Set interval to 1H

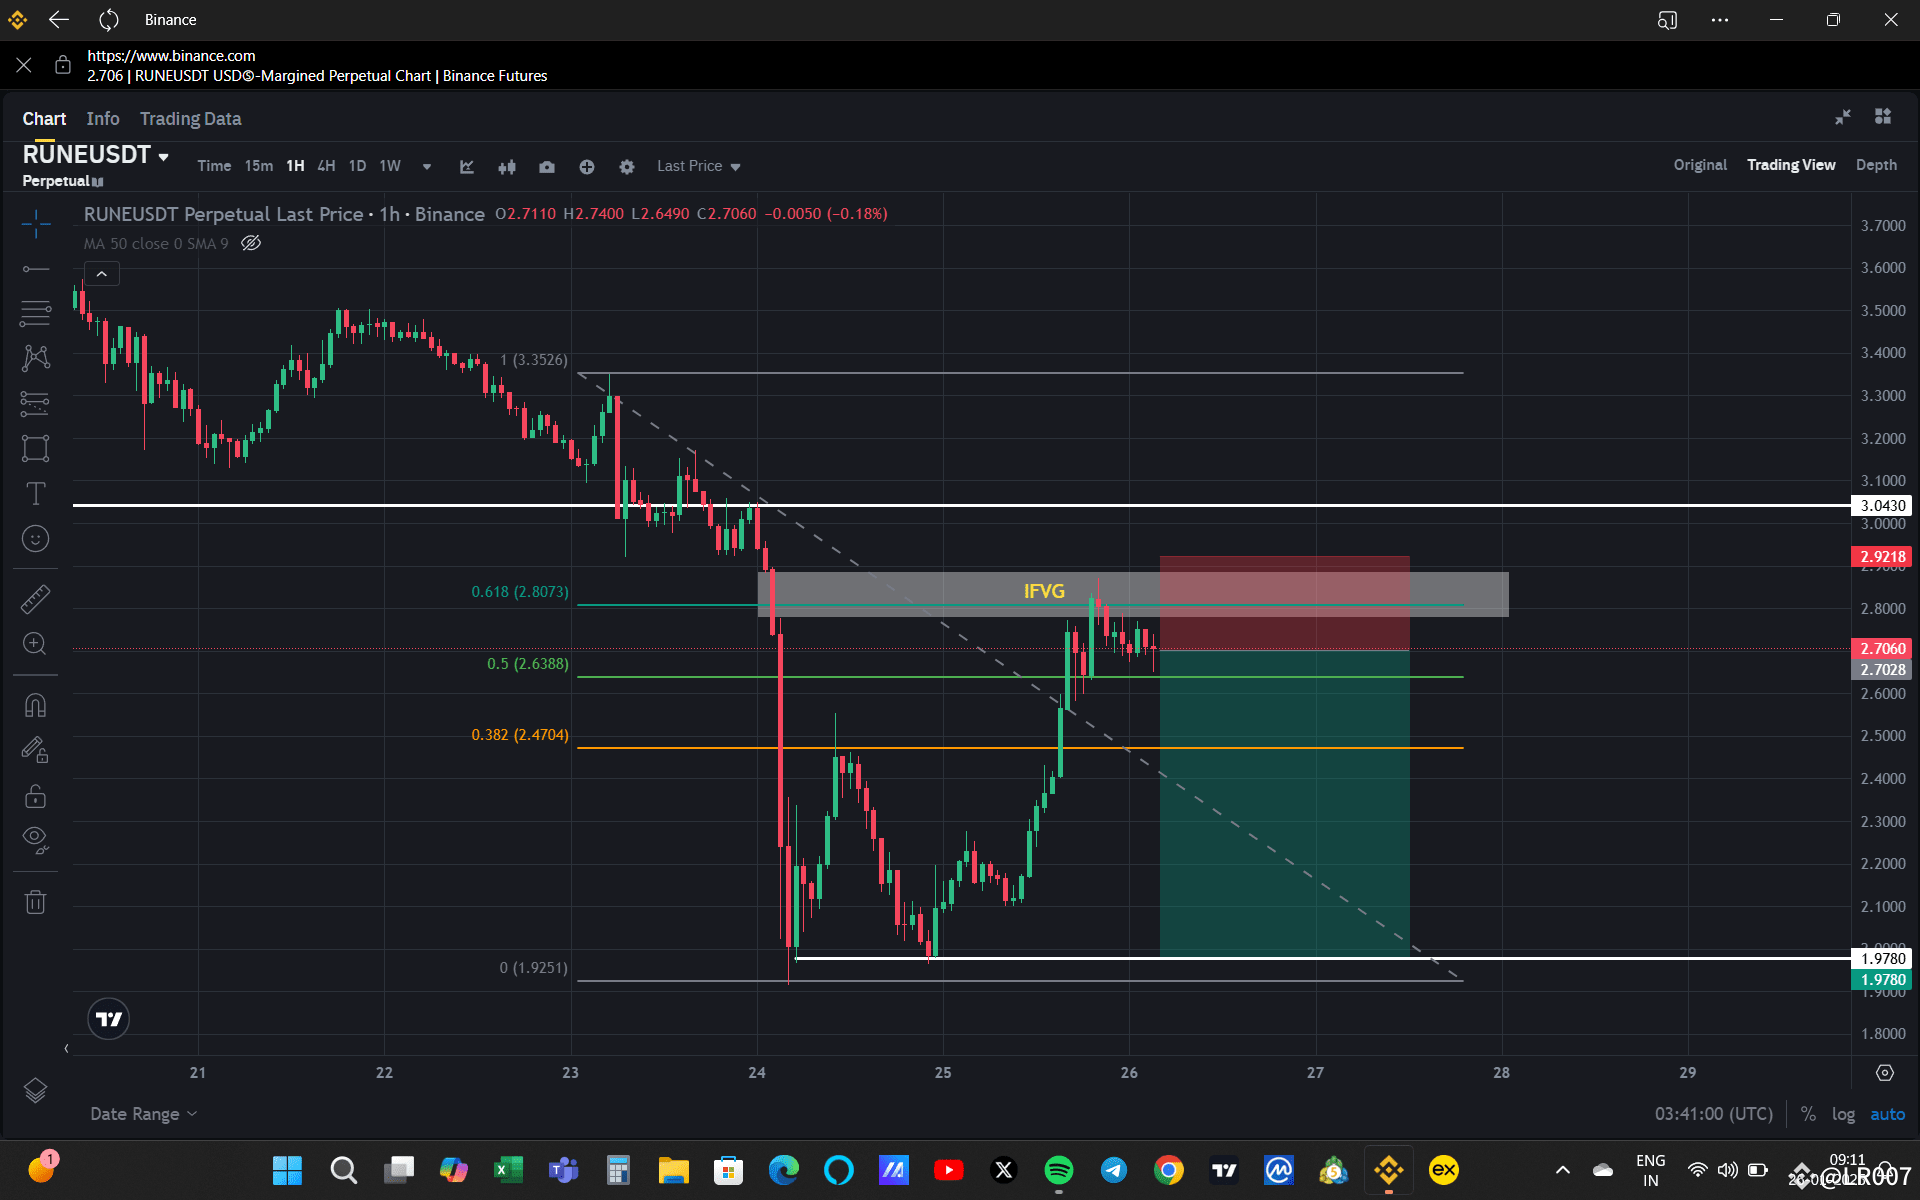point(295,166)
